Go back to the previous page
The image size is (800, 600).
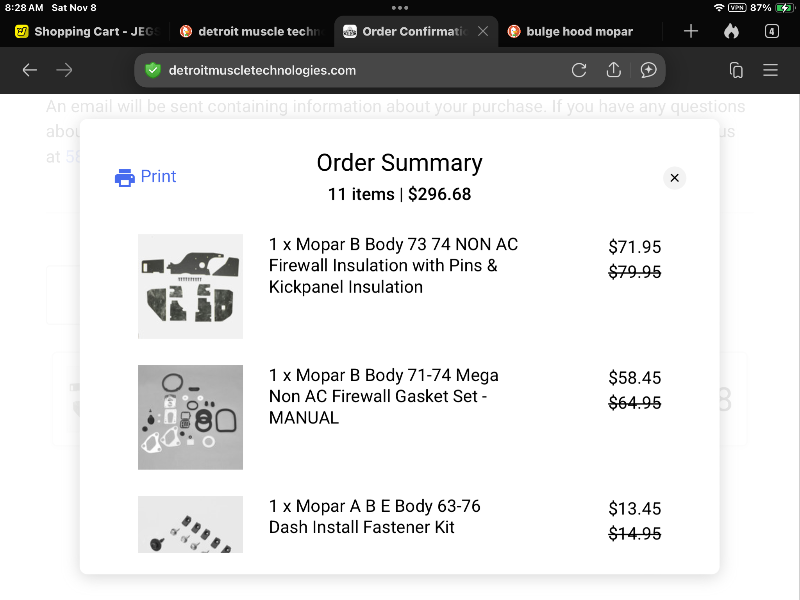click(30, 70)
